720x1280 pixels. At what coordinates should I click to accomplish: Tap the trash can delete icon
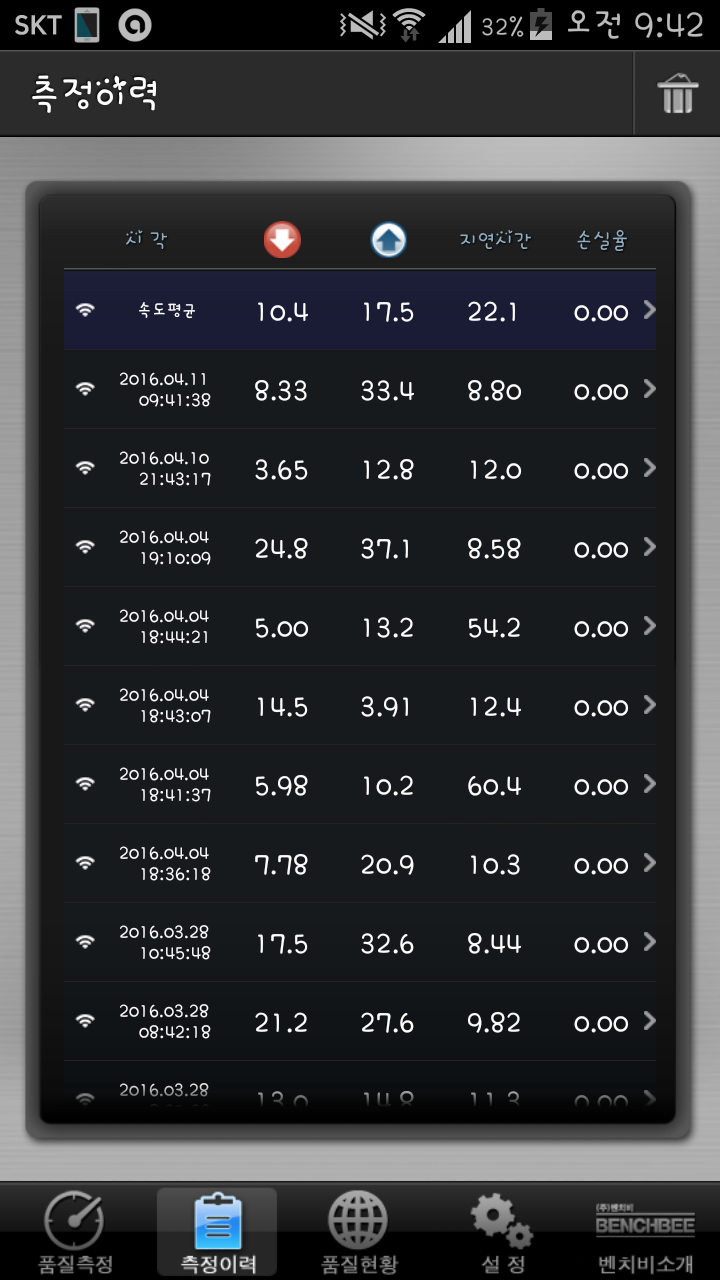point(677,94)
